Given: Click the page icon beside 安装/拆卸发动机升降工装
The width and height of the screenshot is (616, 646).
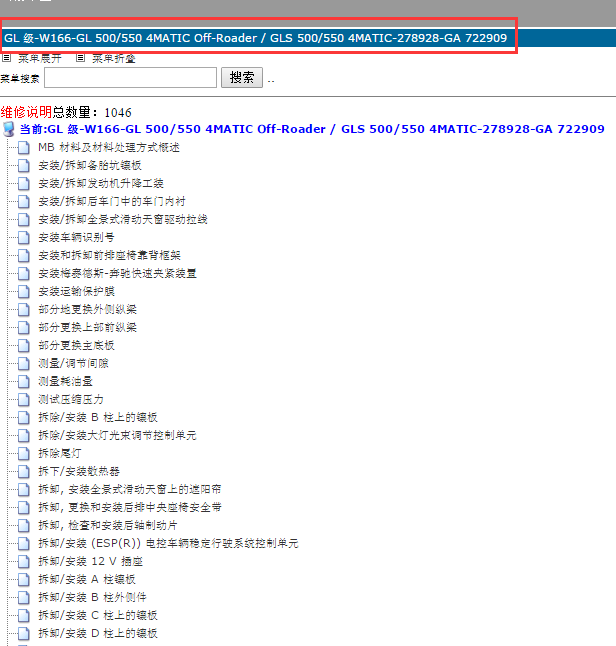Looking at the screenshot, I should pyautogui.click(x=24, y=183).
